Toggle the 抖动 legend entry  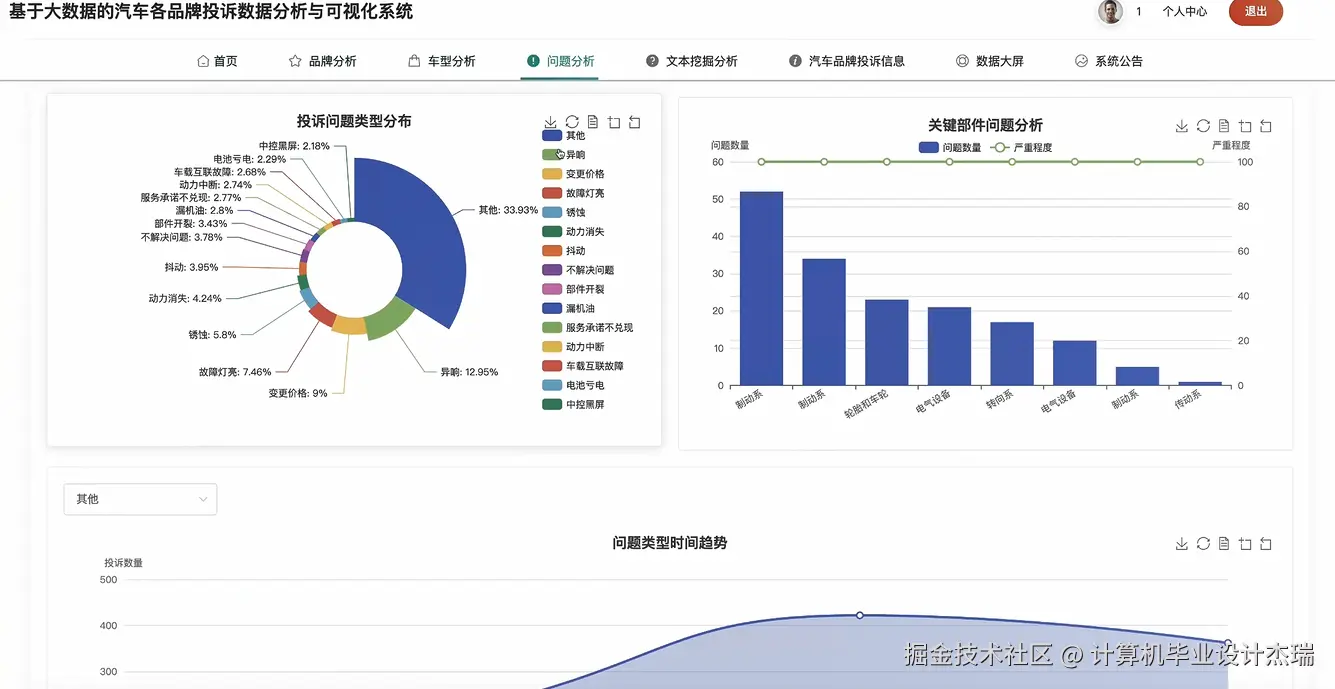pos(564,251)
